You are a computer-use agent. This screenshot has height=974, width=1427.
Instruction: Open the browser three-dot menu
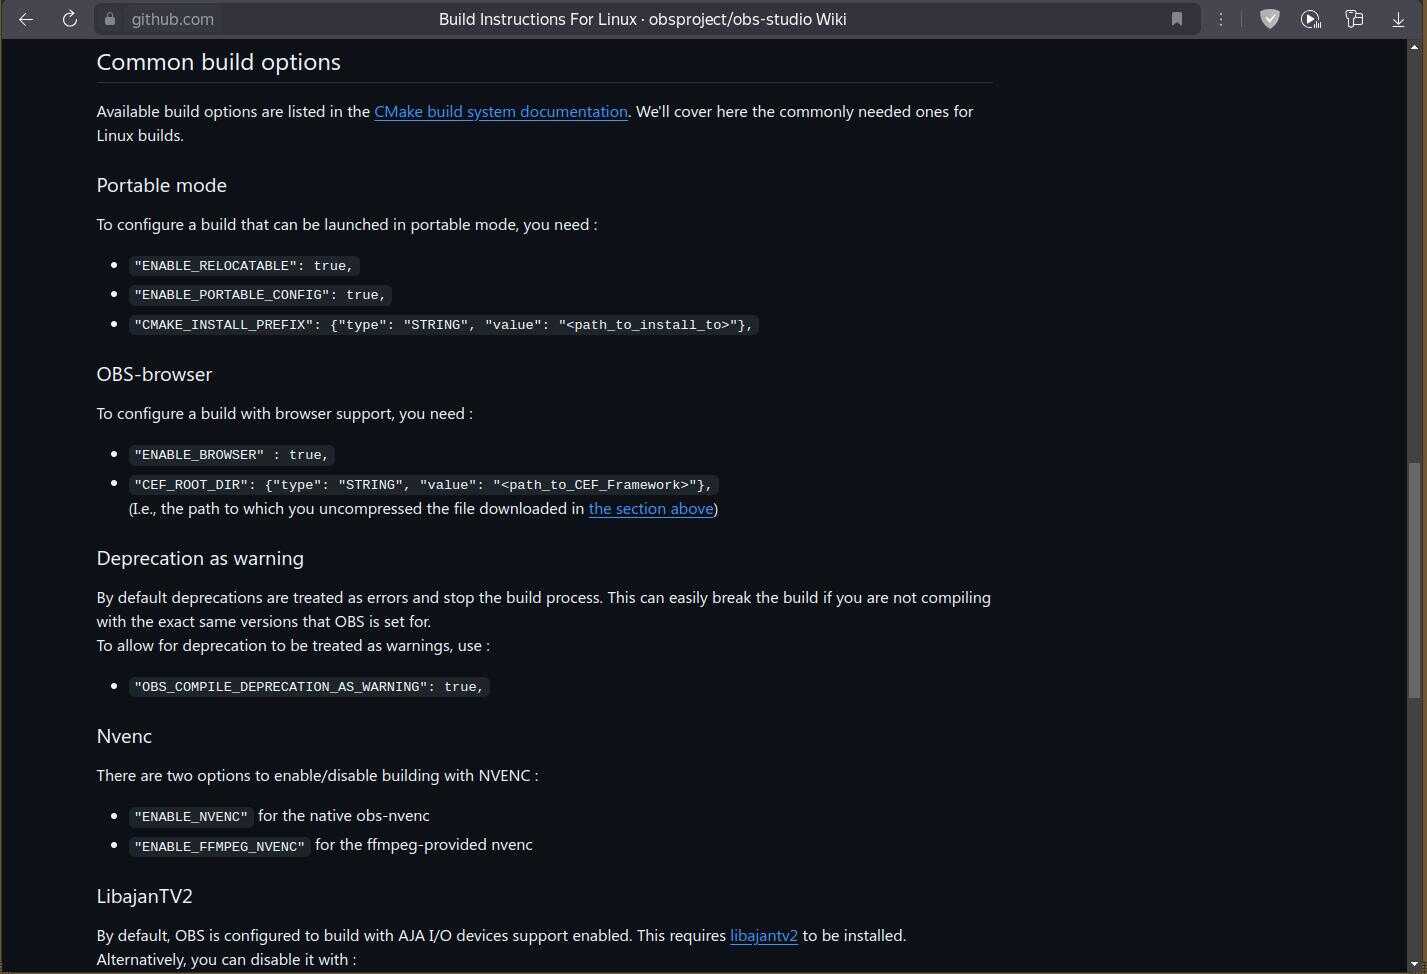[x=1221, y=19]
